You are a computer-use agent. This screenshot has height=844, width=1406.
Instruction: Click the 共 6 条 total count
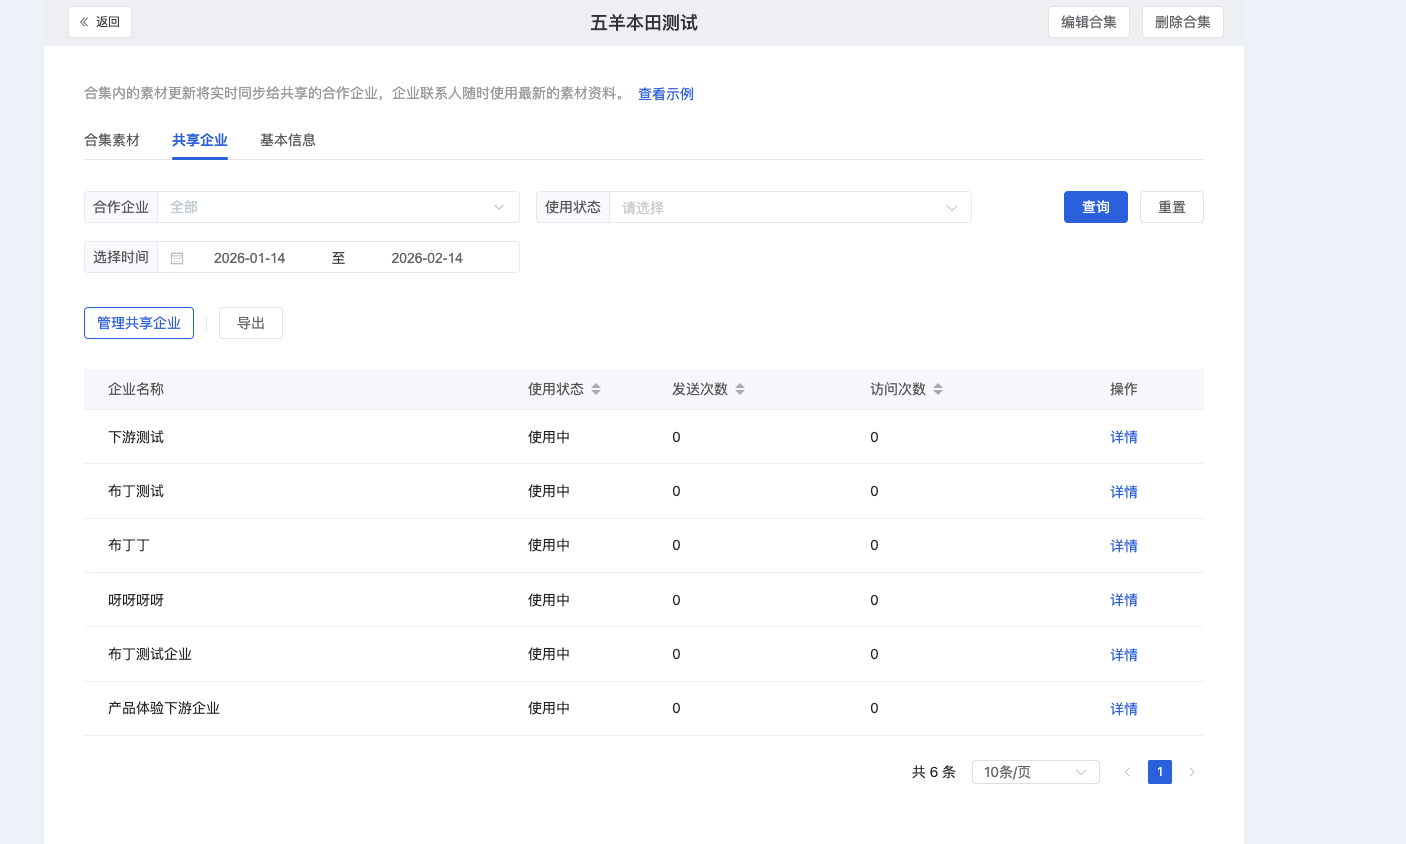click(934, 772)
